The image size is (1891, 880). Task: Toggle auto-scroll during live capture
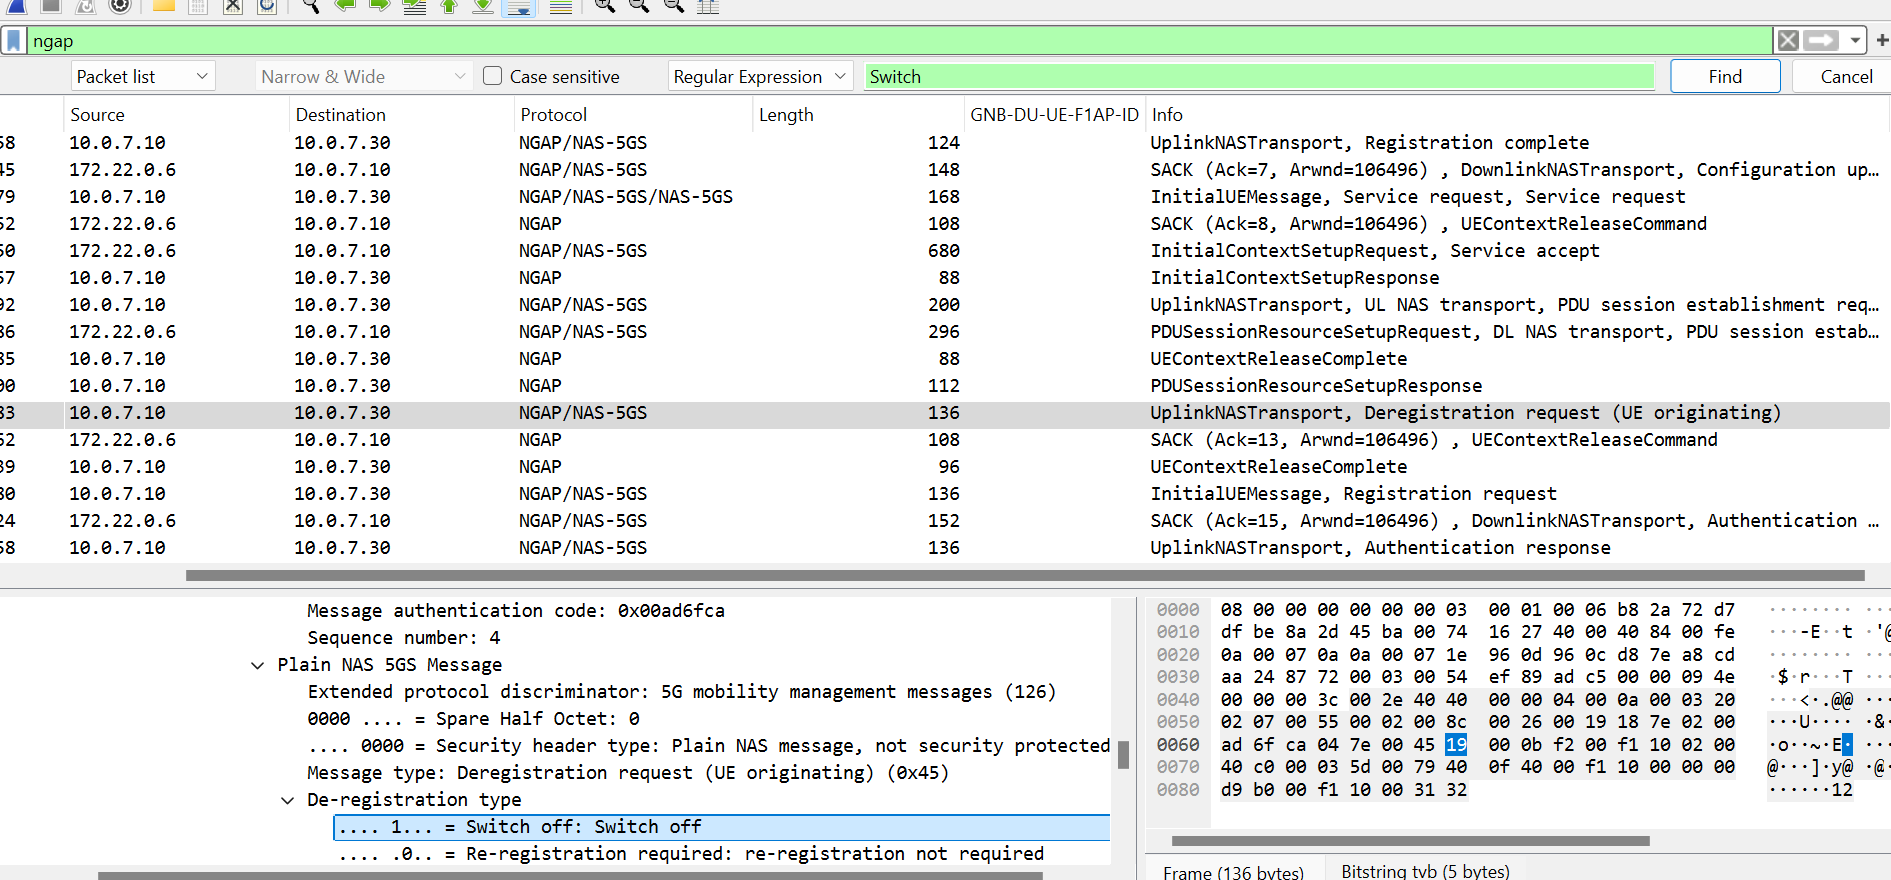(519, 6)
